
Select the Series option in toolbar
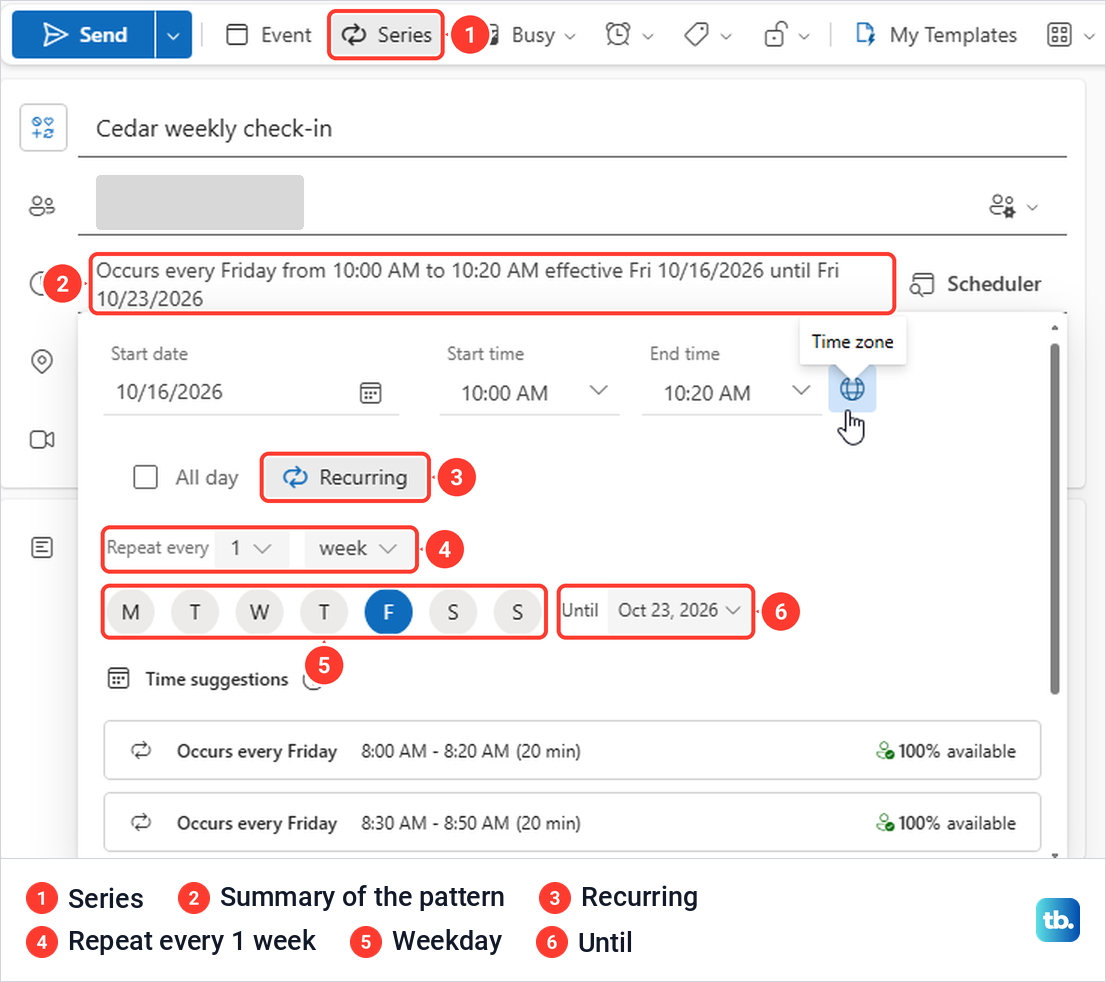coord(386,35)
